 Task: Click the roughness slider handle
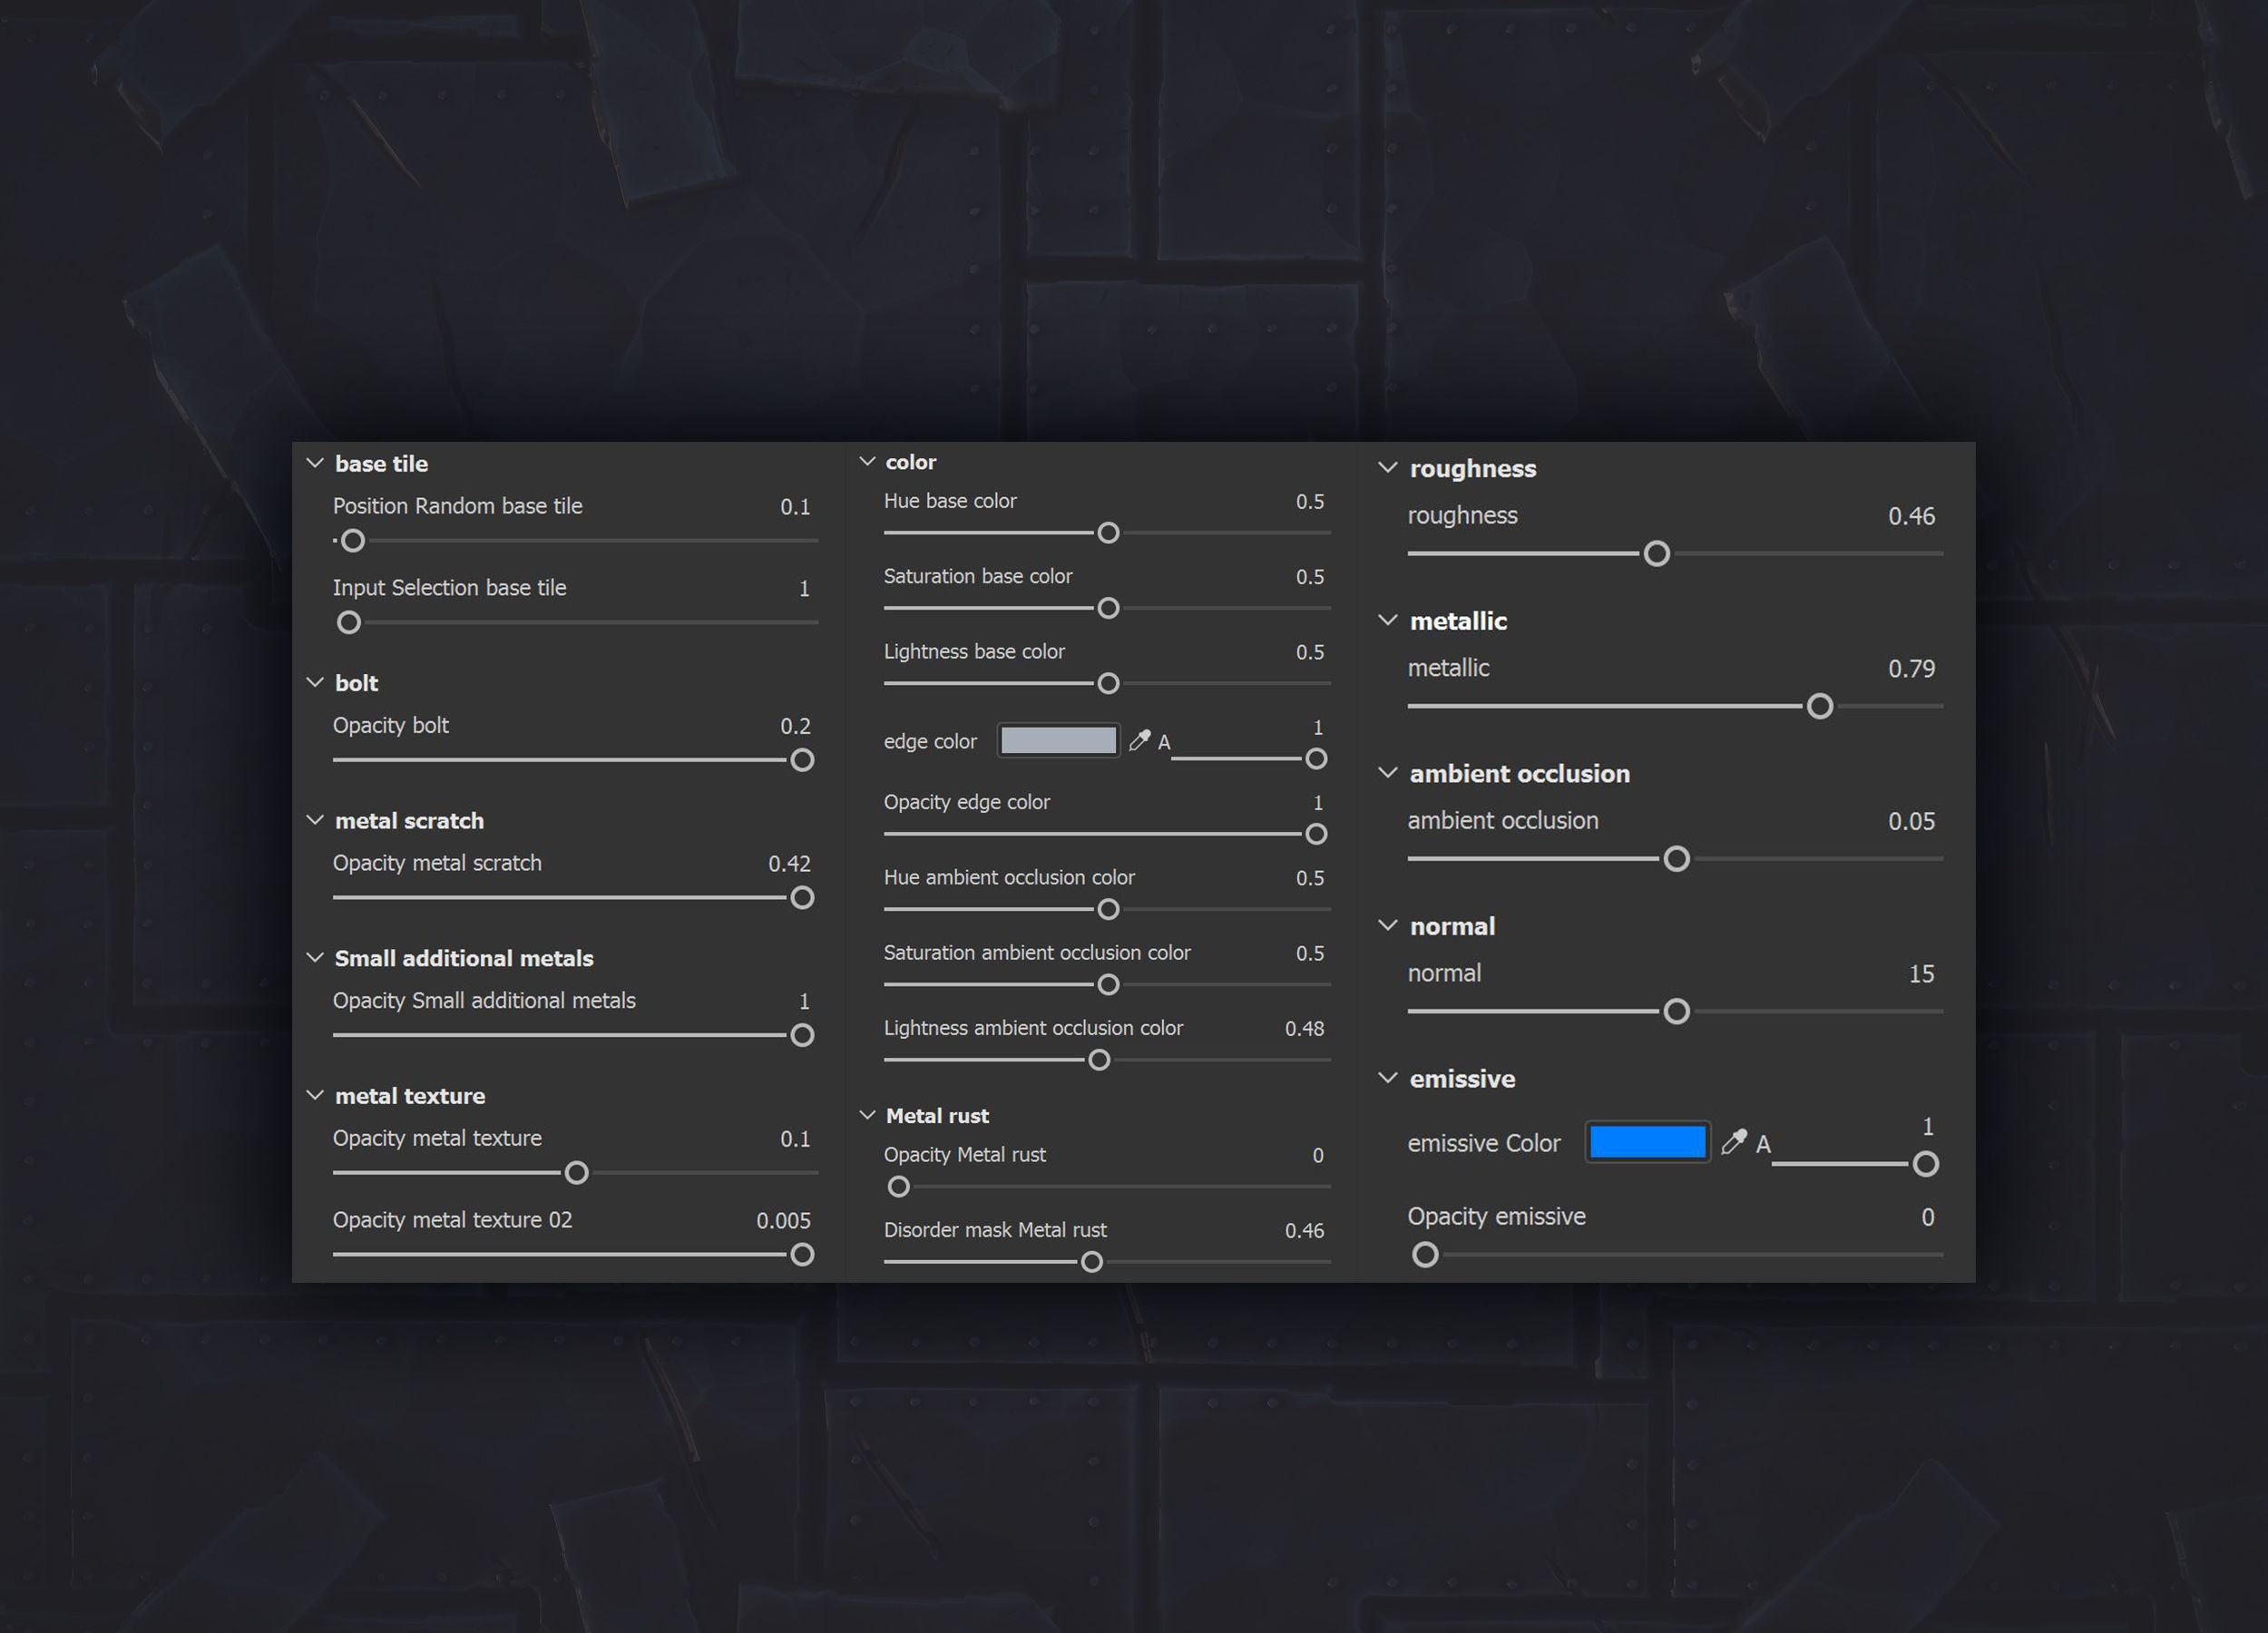pyautogui.click(x=1657, y=554)
